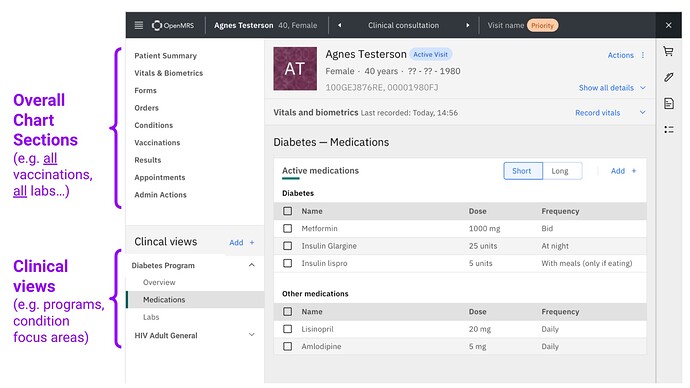Image resolution: width=690 pixels, height=388 pixels.
Task: Check the Amlodipine checkbox
Action: (287, 346)
